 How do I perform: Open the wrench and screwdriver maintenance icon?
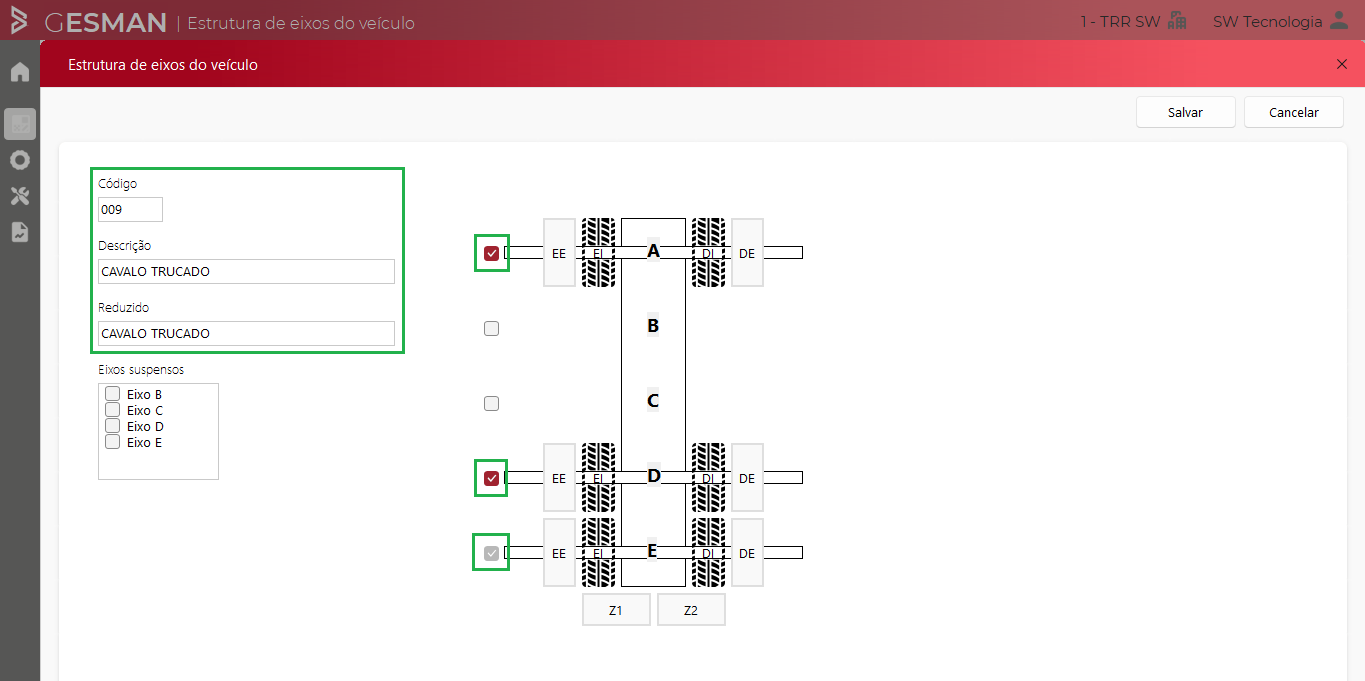[19, 196]
